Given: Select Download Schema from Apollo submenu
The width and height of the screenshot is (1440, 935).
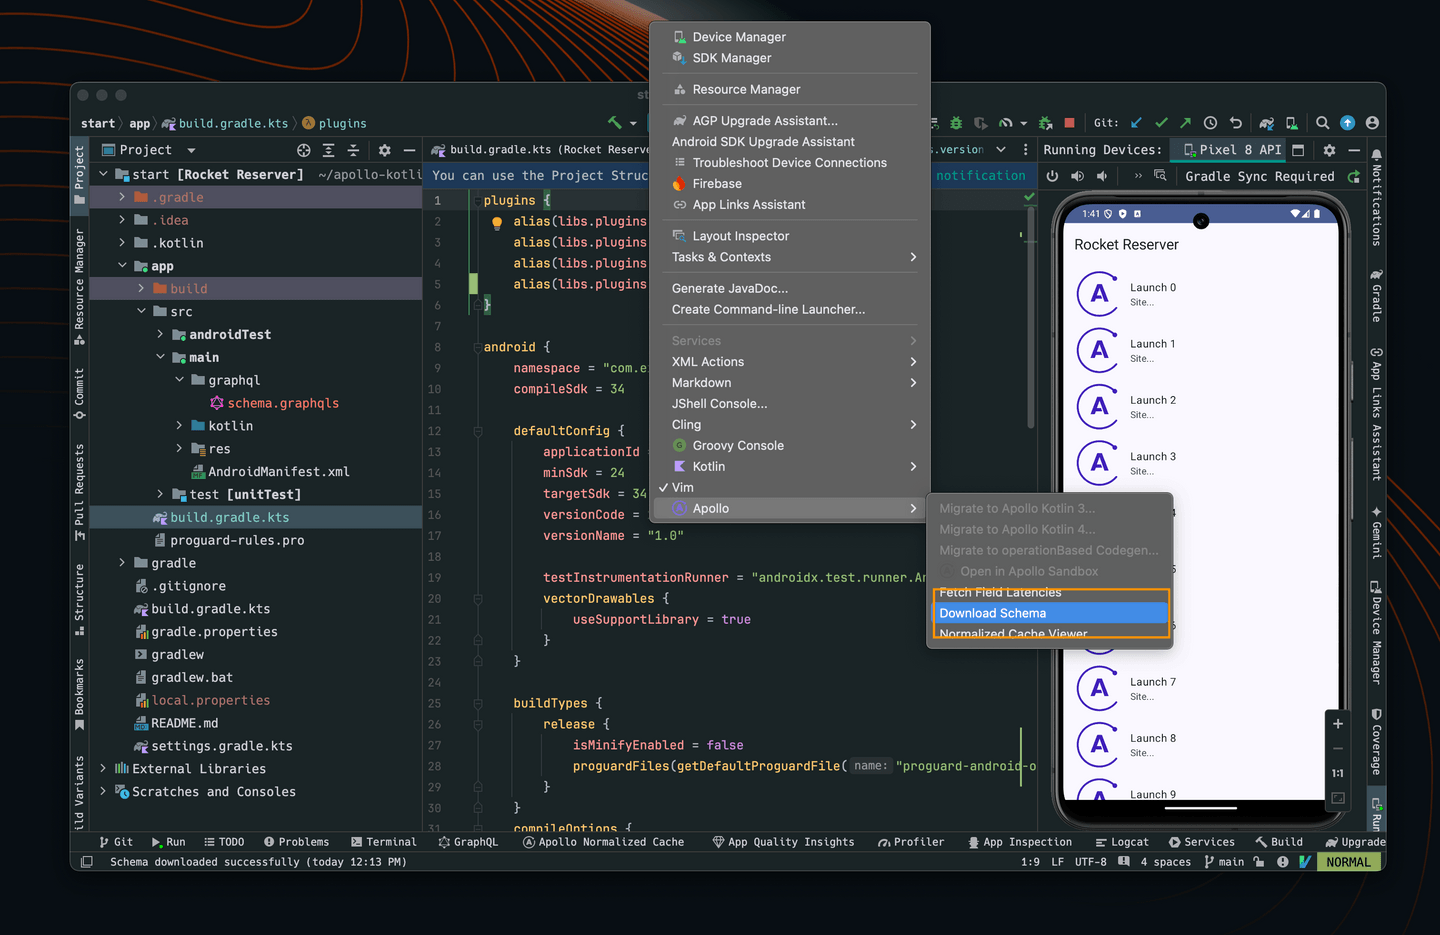Looking at the screenshot, I should coord(992,613).
